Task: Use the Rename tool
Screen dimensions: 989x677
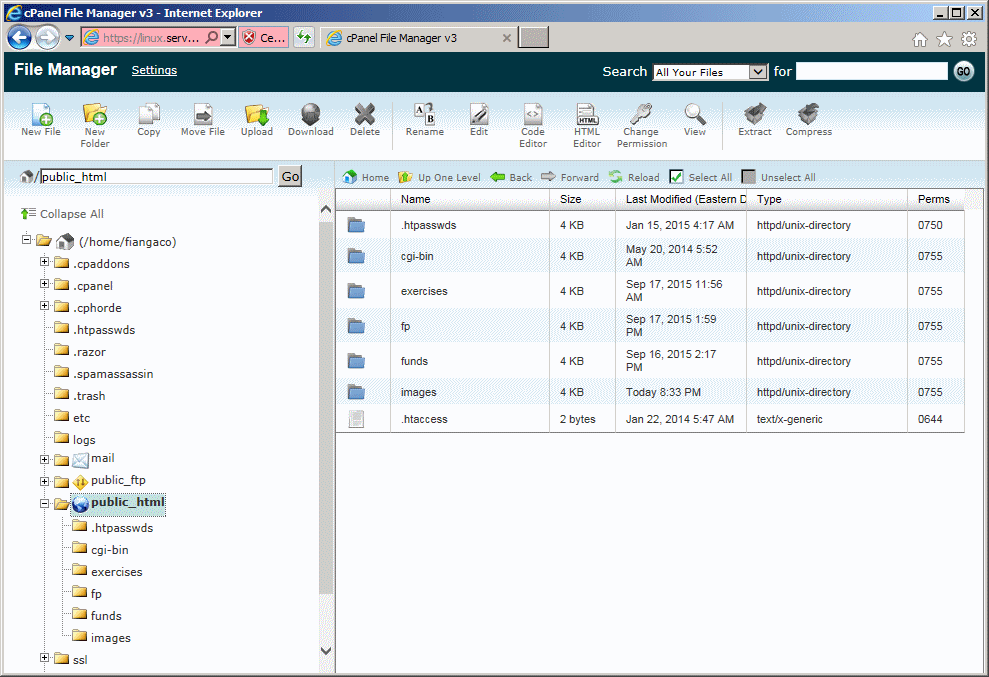Action: point(424,120)
